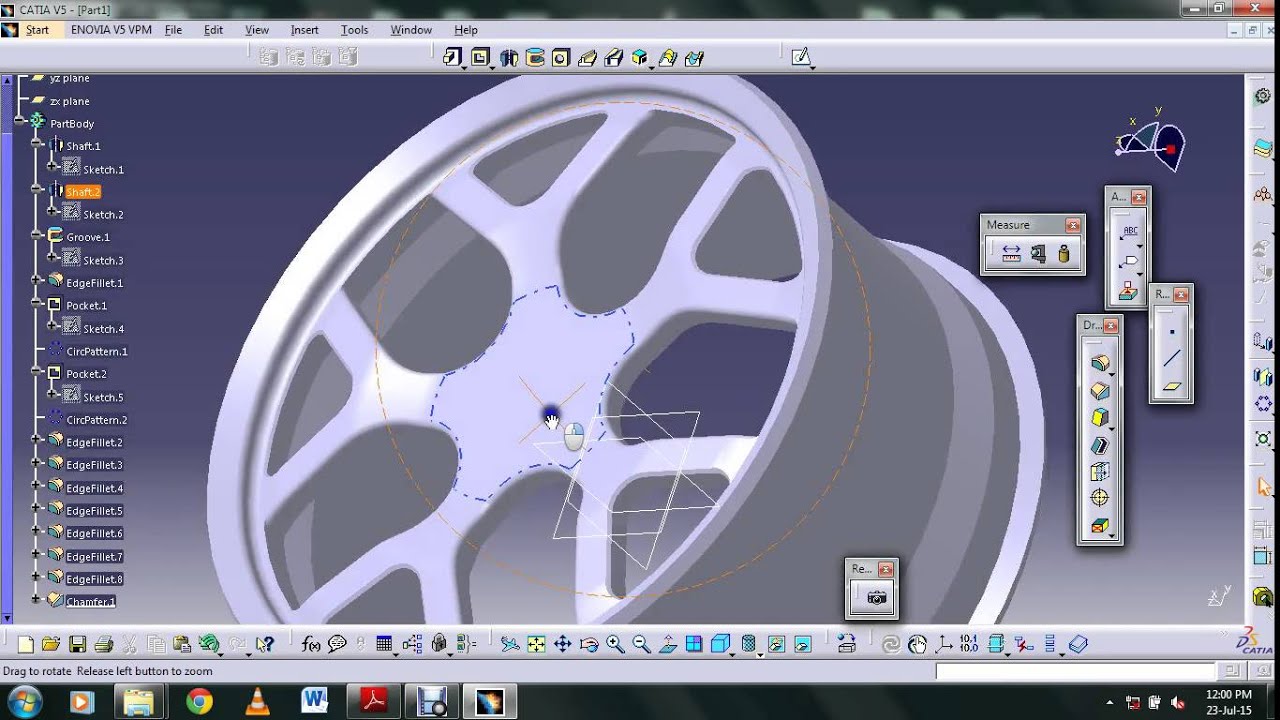1280x720 pixels.
Task: Open Google Chrome from the taskbar
Action: click(199, 701)
